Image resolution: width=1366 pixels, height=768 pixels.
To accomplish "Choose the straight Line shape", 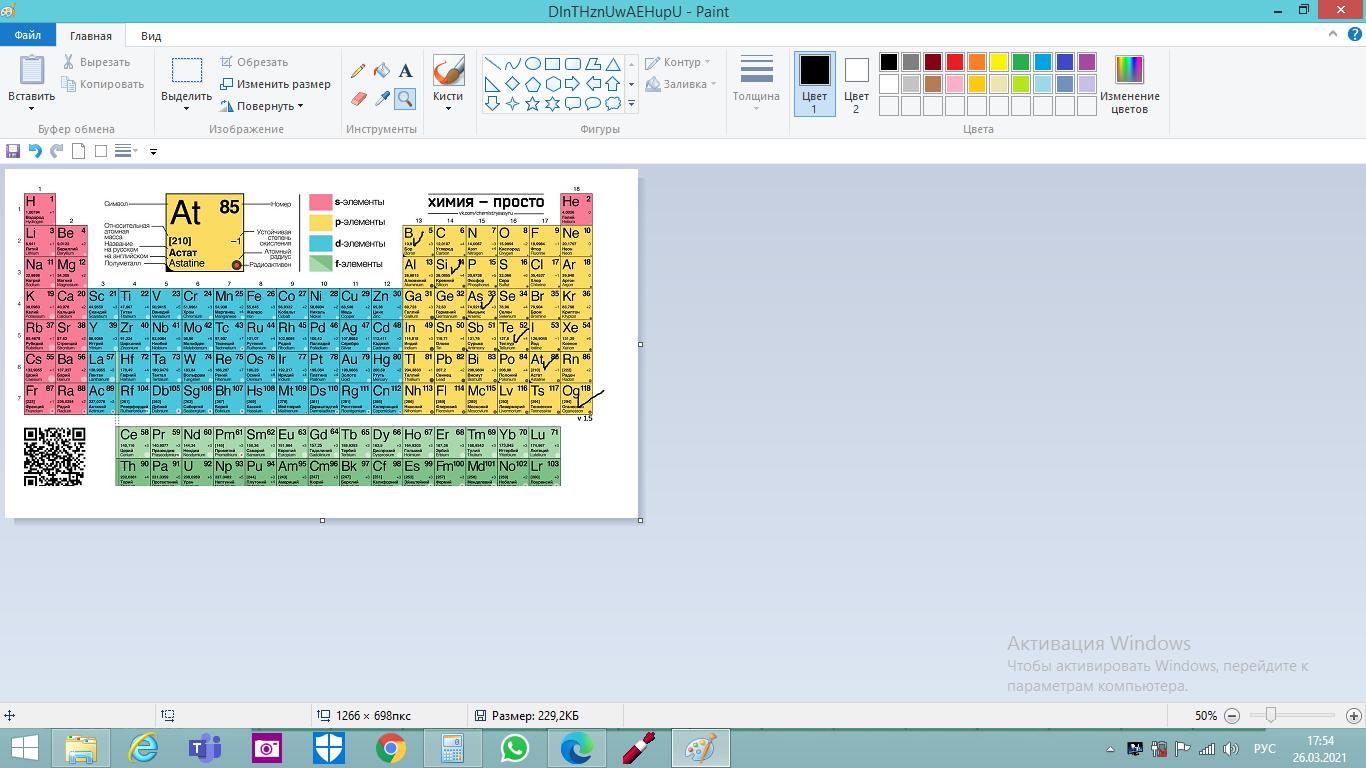I will click(x=493, y=64).
